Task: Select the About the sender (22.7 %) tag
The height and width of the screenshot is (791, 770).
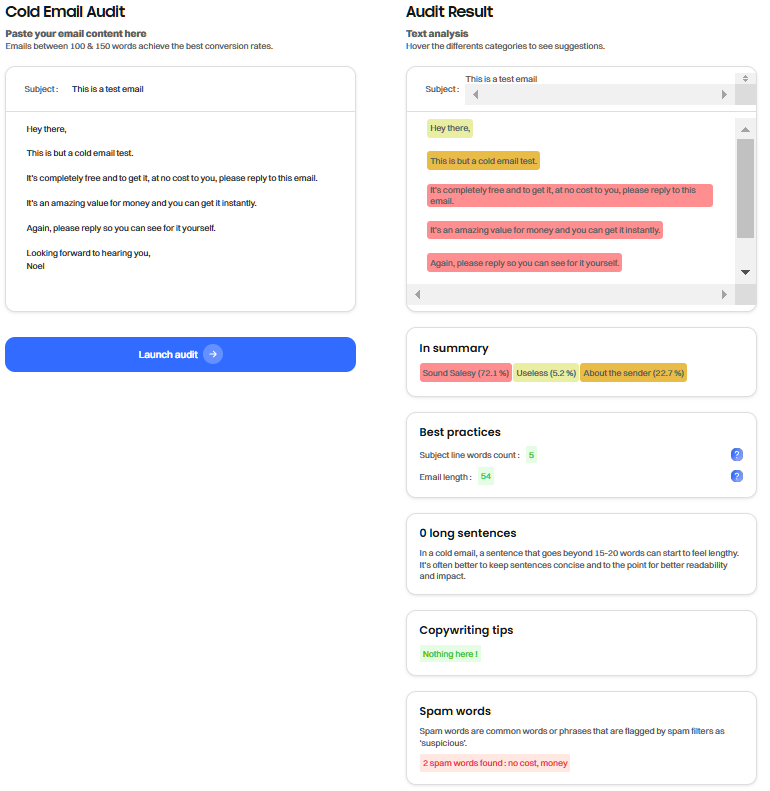Action: coord(633,373)
